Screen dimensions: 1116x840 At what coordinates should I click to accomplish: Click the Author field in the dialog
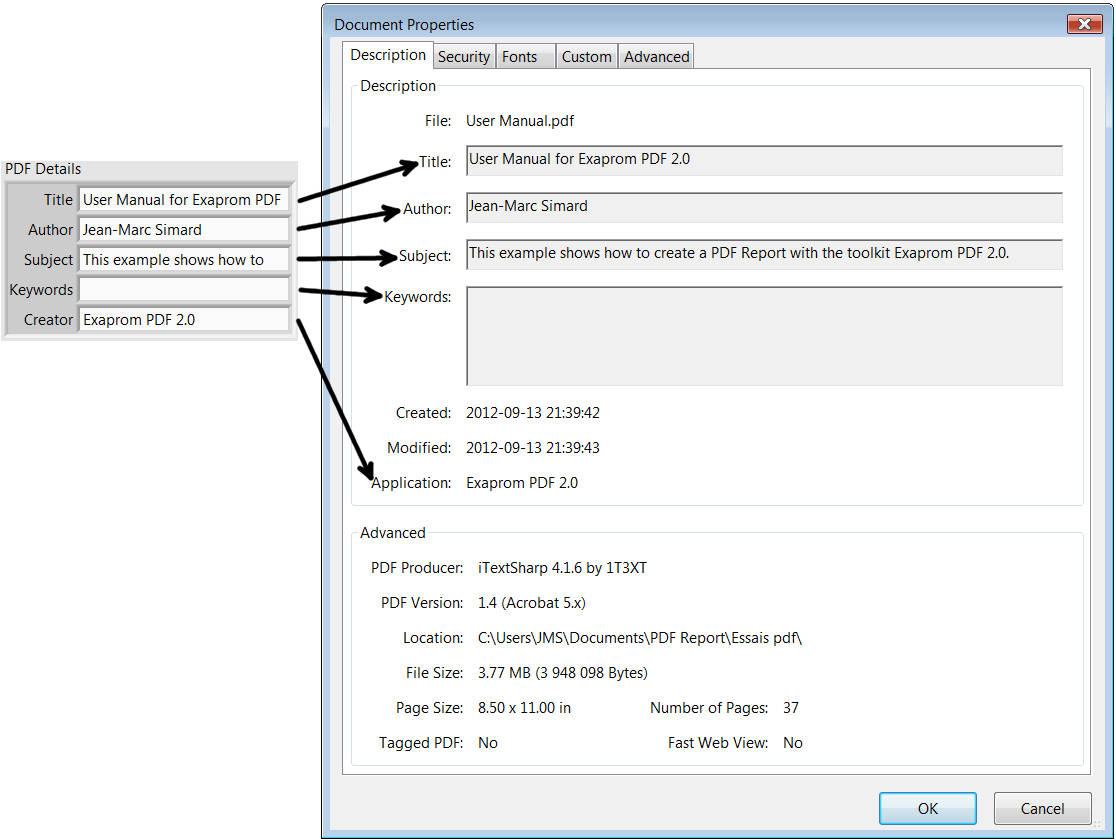[764, 207]
